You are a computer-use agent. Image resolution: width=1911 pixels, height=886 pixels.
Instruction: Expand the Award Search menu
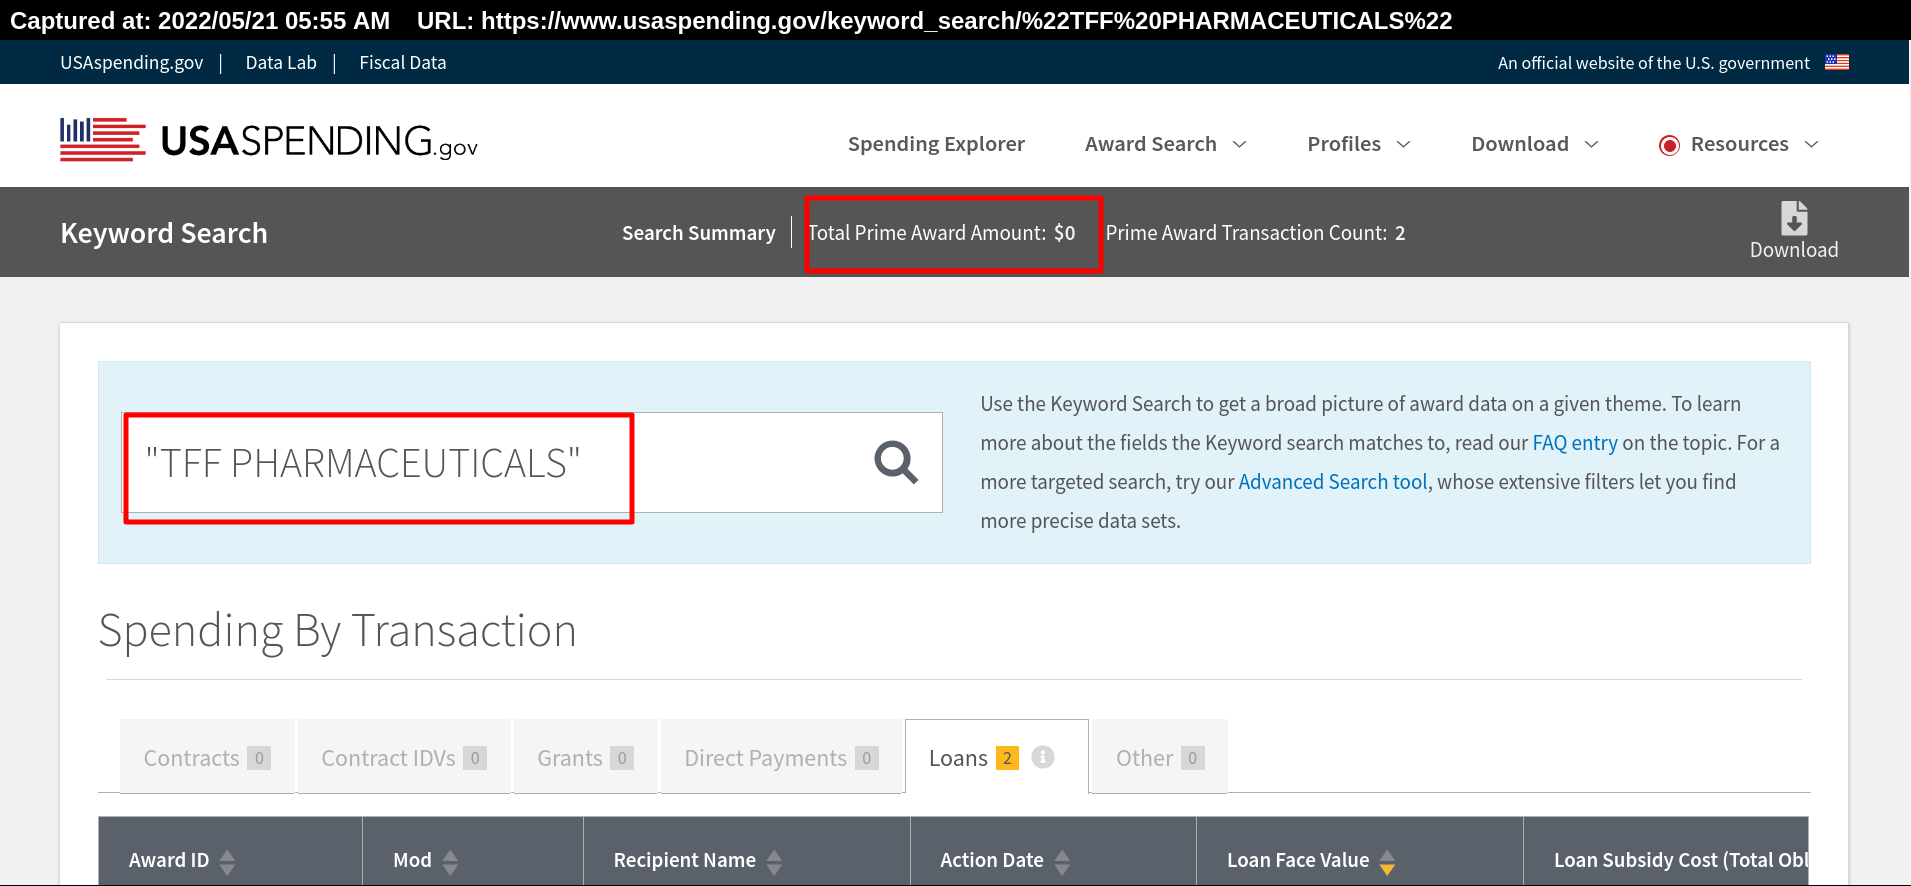click(x=1166, y=144)
